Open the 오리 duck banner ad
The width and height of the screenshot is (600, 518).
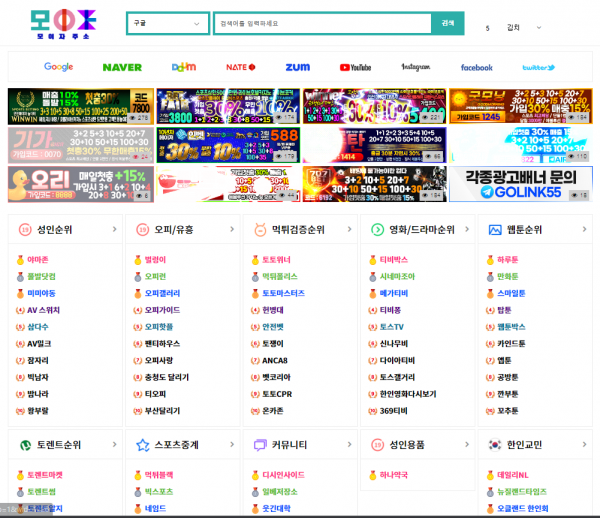click(x=81, y=184)
